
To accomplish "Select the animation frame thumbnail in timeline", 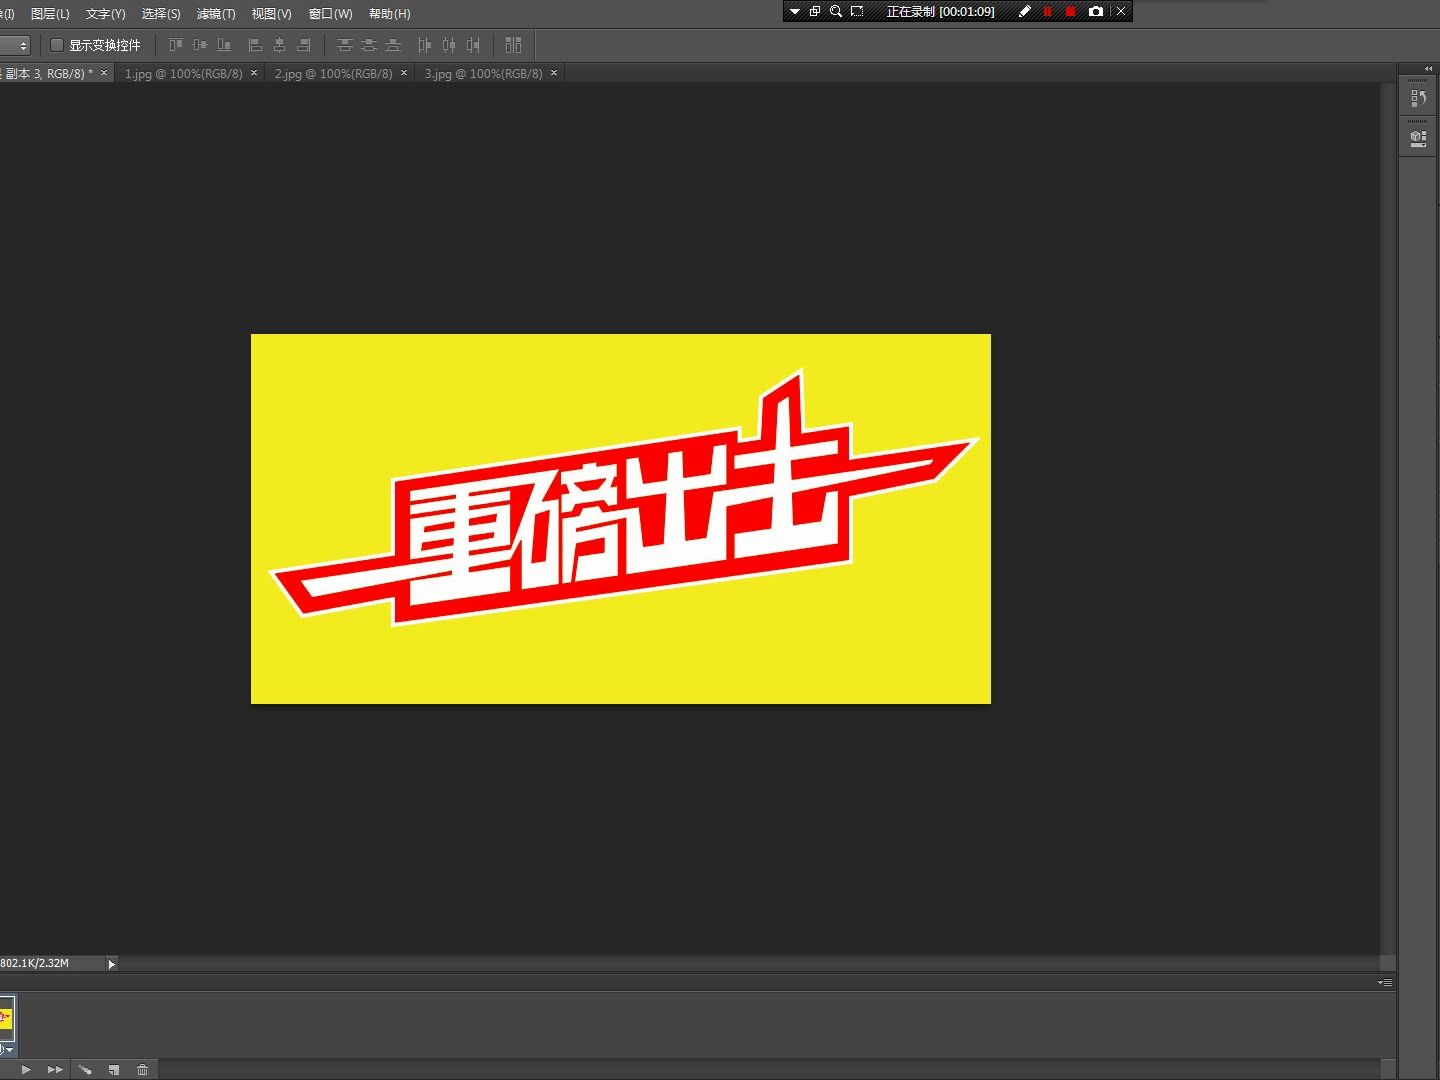I will click(6, 1018).
